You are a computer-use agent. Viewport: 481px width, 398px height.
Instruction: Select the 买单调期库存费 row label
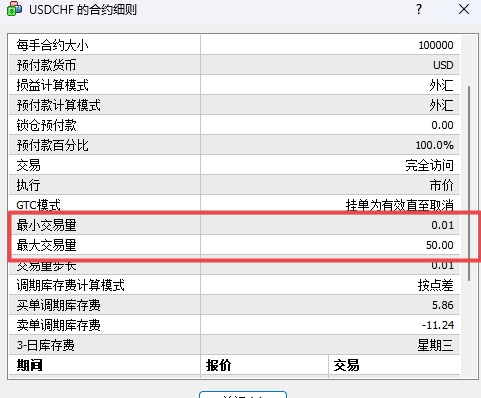[58, 305]
